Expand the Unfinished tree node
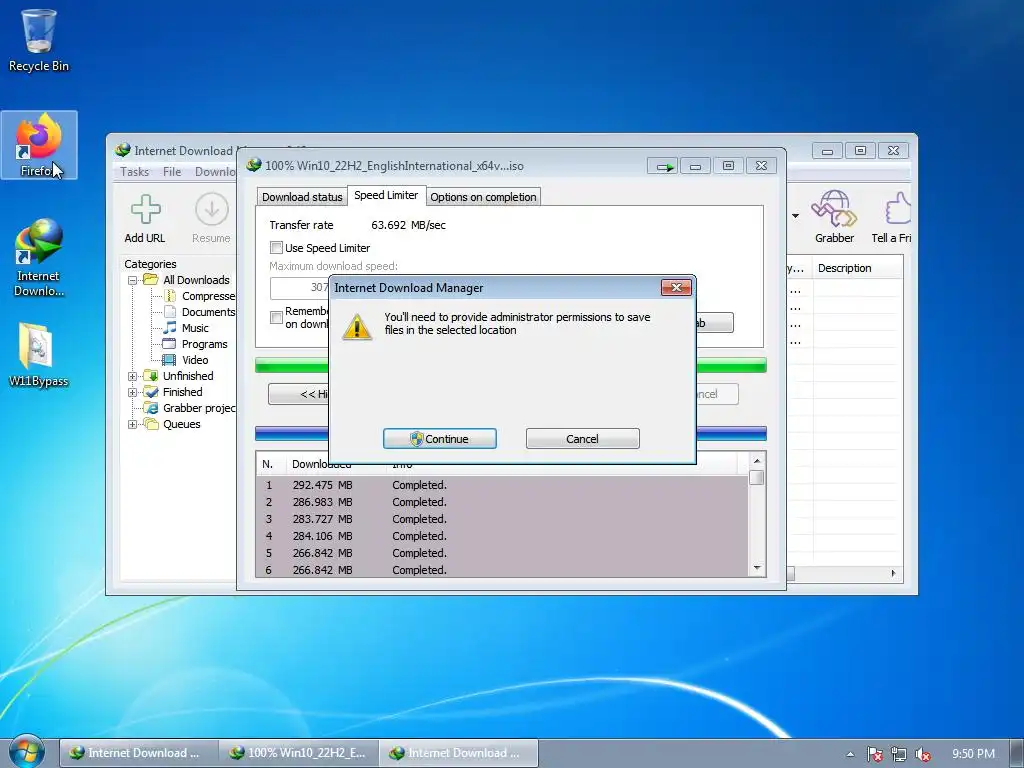The width and height of the screenshot is (1024, 768). point(133,376)
